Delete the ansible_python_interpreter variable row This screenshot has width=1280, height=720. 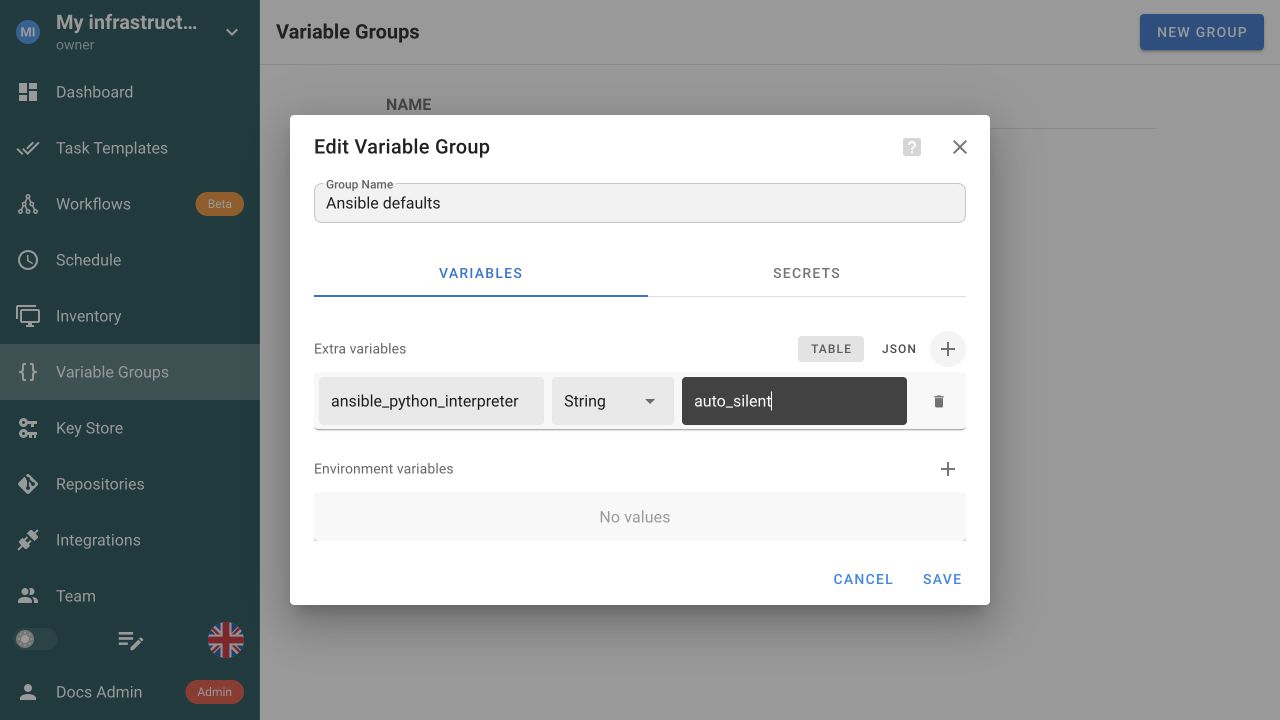pyautogui.click(x=939, y=401)
